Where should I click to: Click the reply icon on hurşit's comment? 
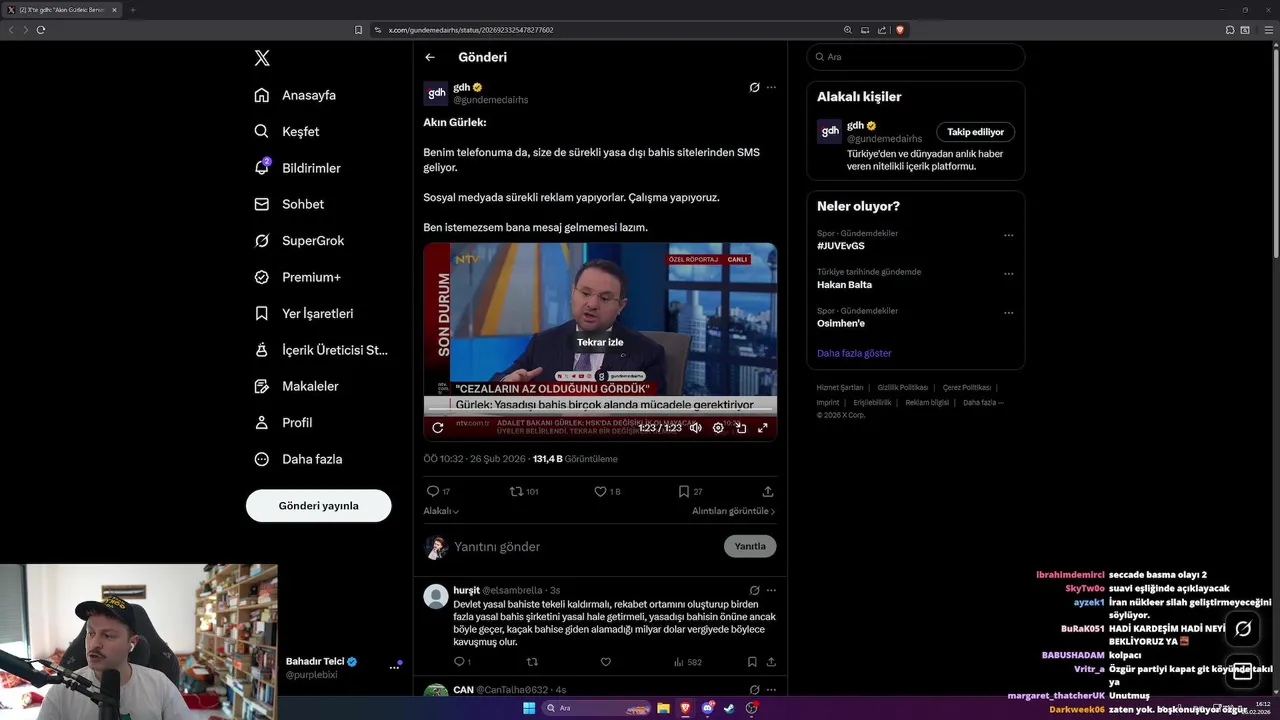coord(459,662)
